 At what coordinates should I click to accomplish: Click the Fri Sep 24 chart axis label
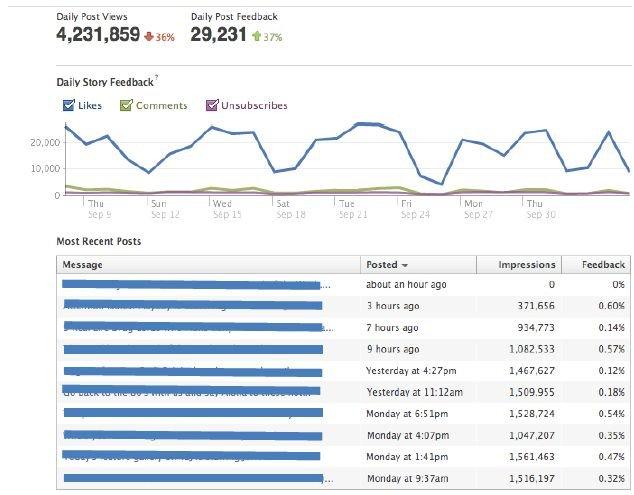coord(415,209)
